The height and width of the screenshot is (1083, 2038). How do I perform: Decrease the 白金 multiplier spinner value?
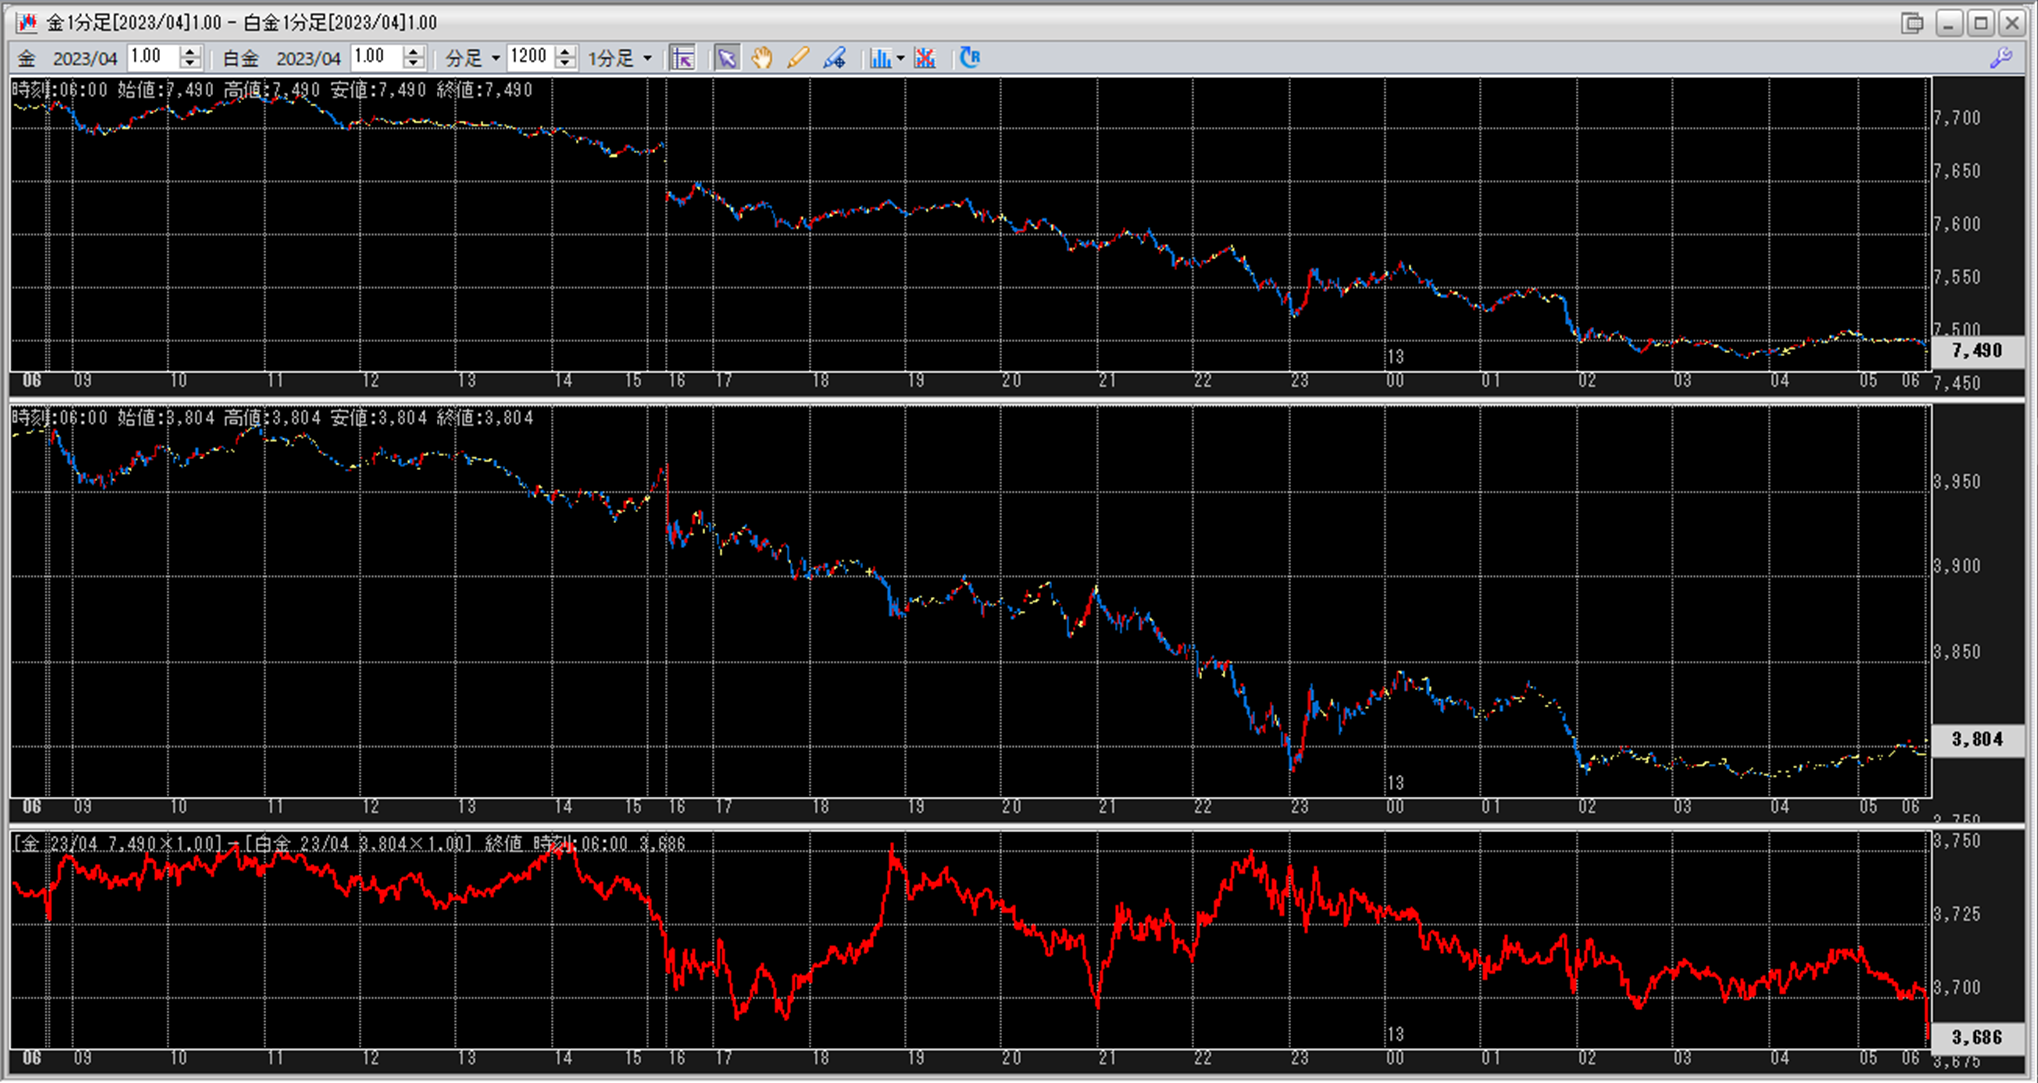pyautogui.click(x=414, y=64)
